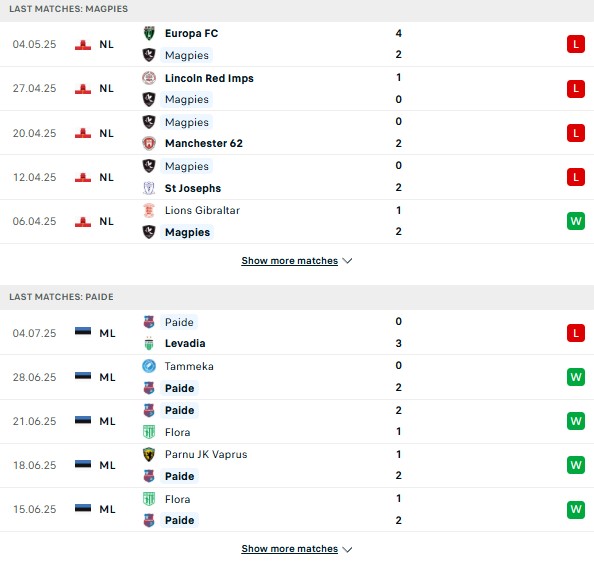Click the red L badge for Europa FC match
This screenshot has height=565, width=594.
click(576, 44)
